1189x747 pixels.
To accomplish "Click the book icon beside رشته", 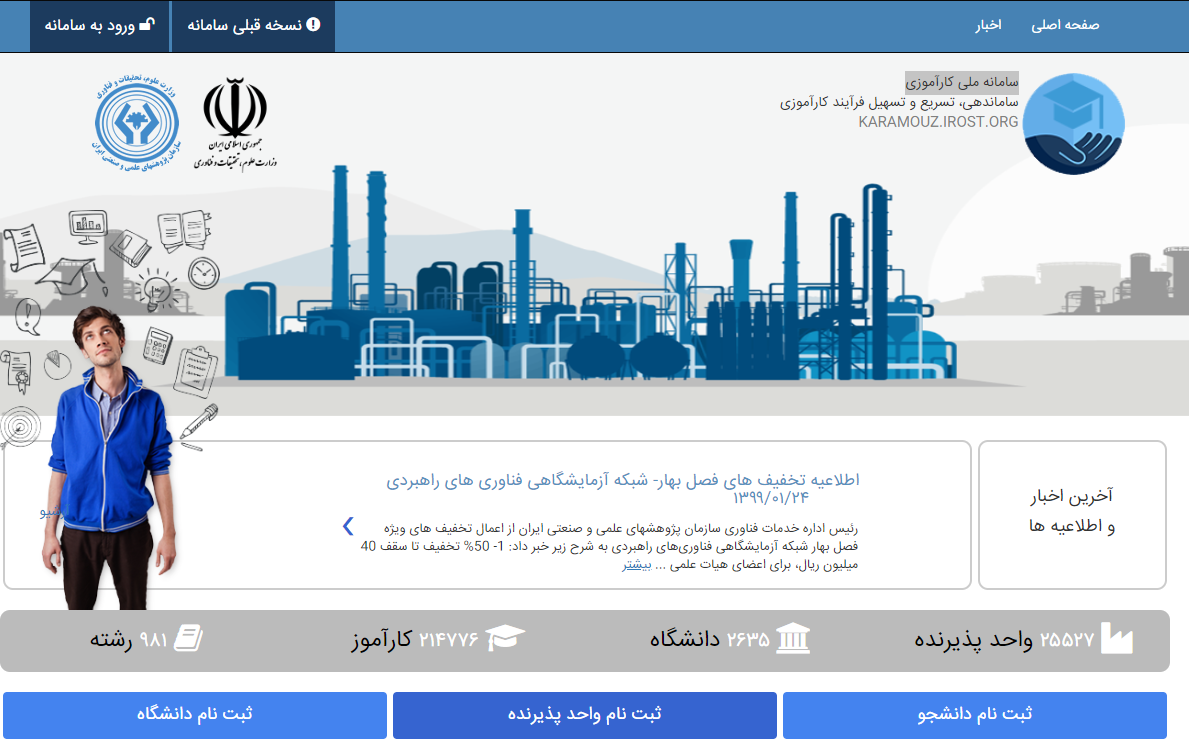I will click(188, 639).
